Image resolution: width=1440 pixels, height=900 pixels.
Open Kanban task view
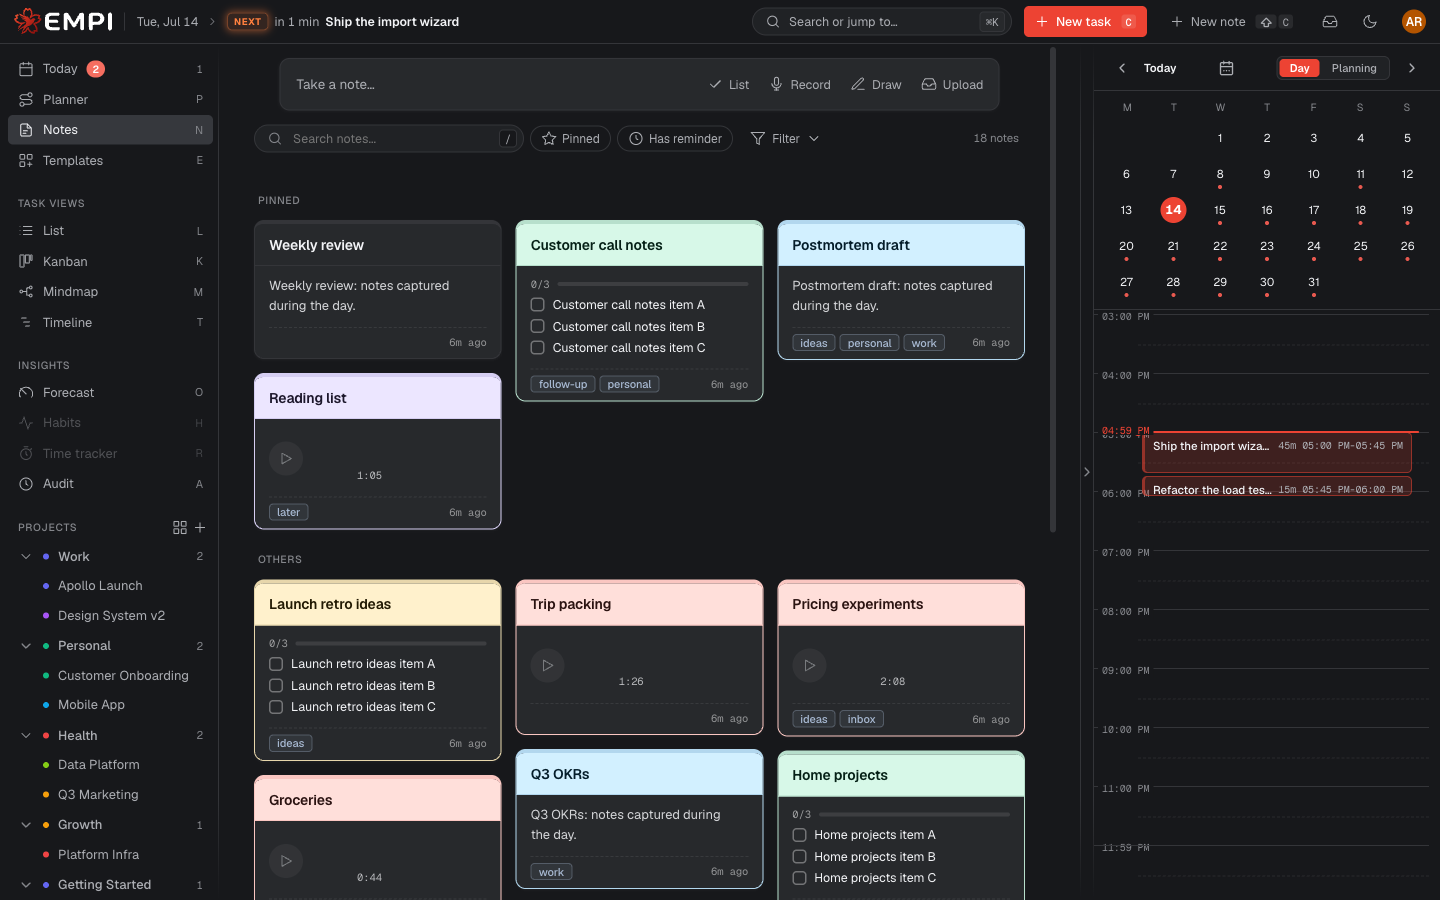[110, 261]
